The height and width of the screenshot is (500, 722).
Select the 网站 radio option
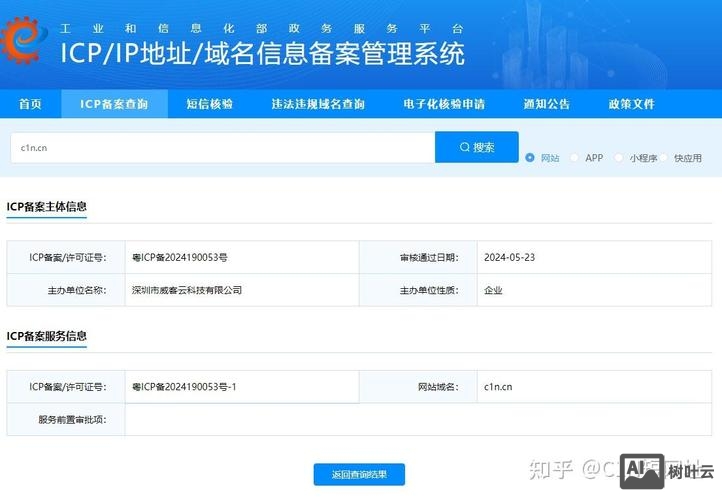(530, 158)
